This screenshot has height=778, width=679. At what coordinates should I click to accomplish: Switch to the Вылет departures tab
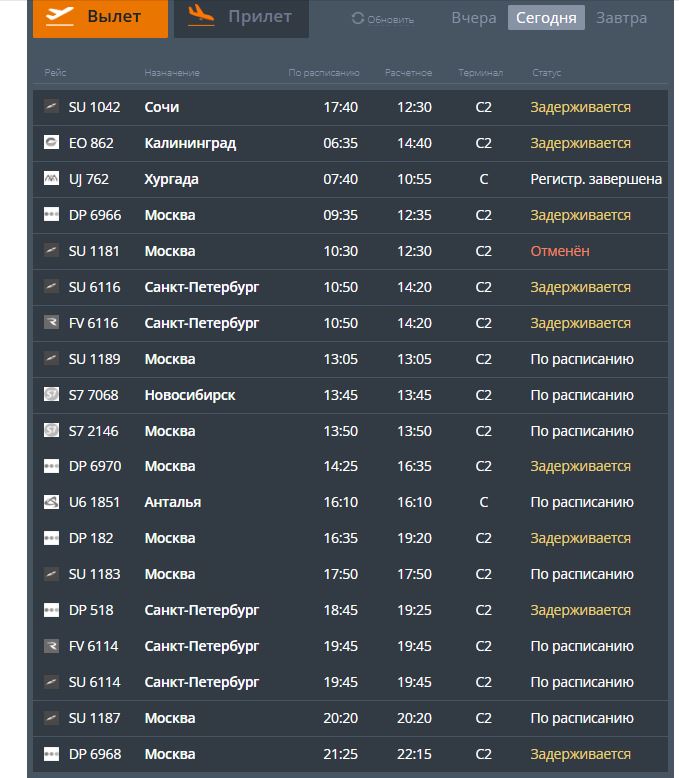[x=100, y=18]
